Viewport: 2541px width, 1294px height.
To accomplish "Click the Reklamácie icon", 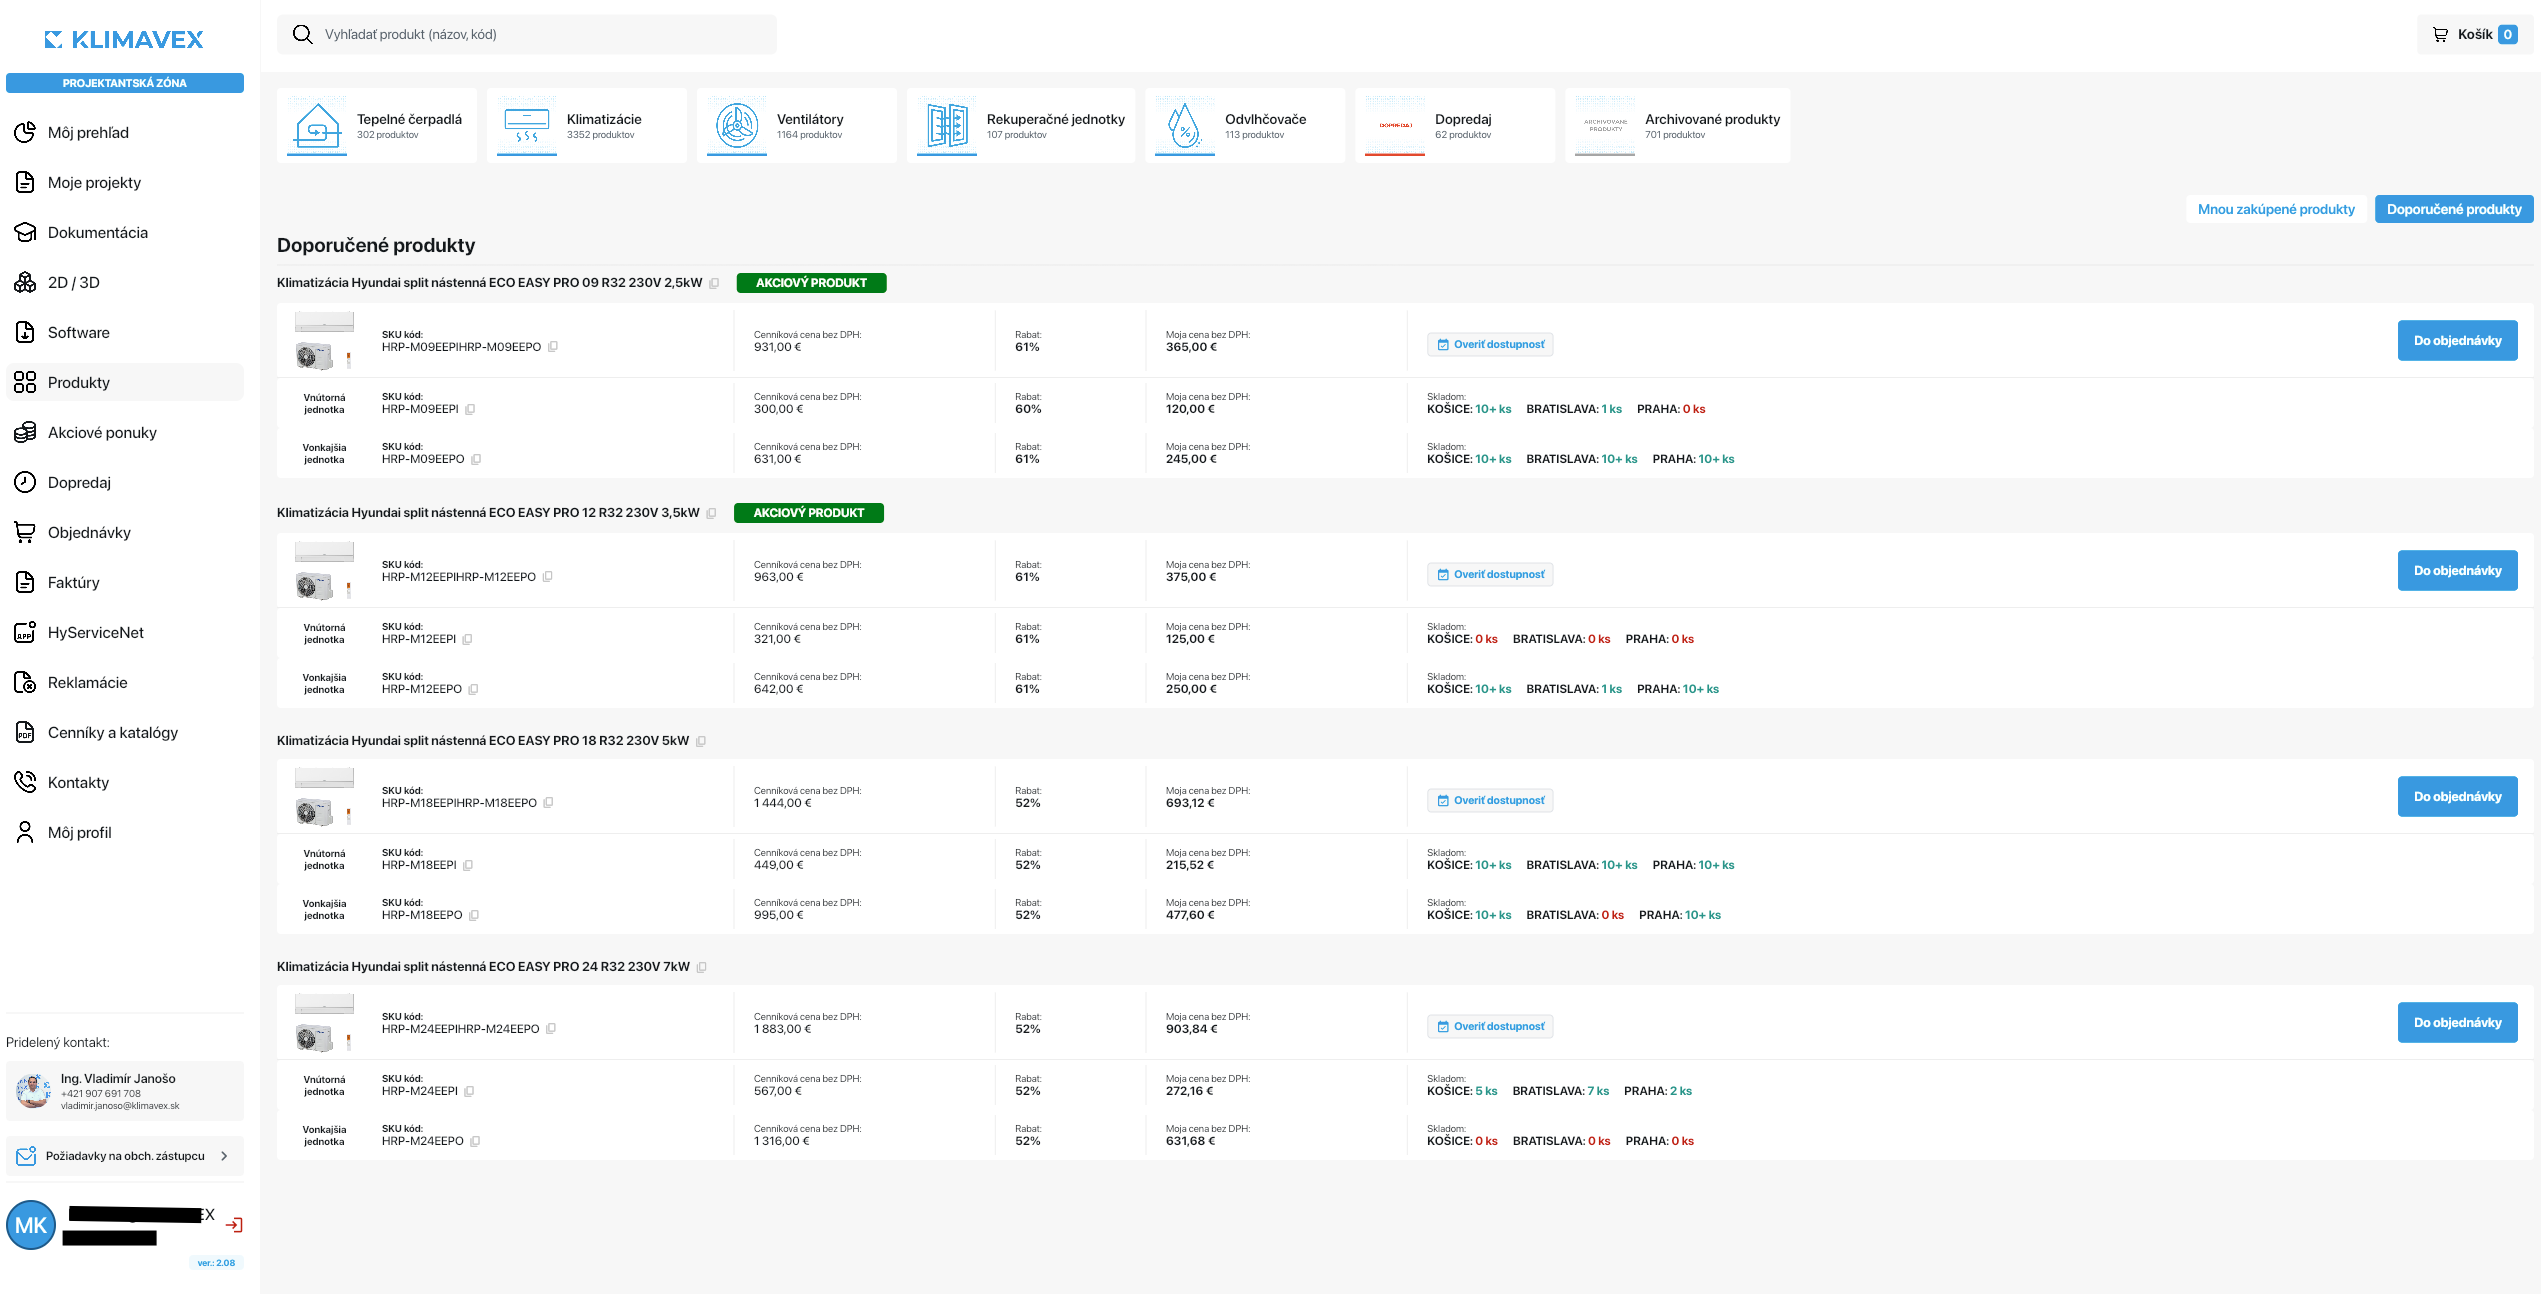I will tap(25, 682).
